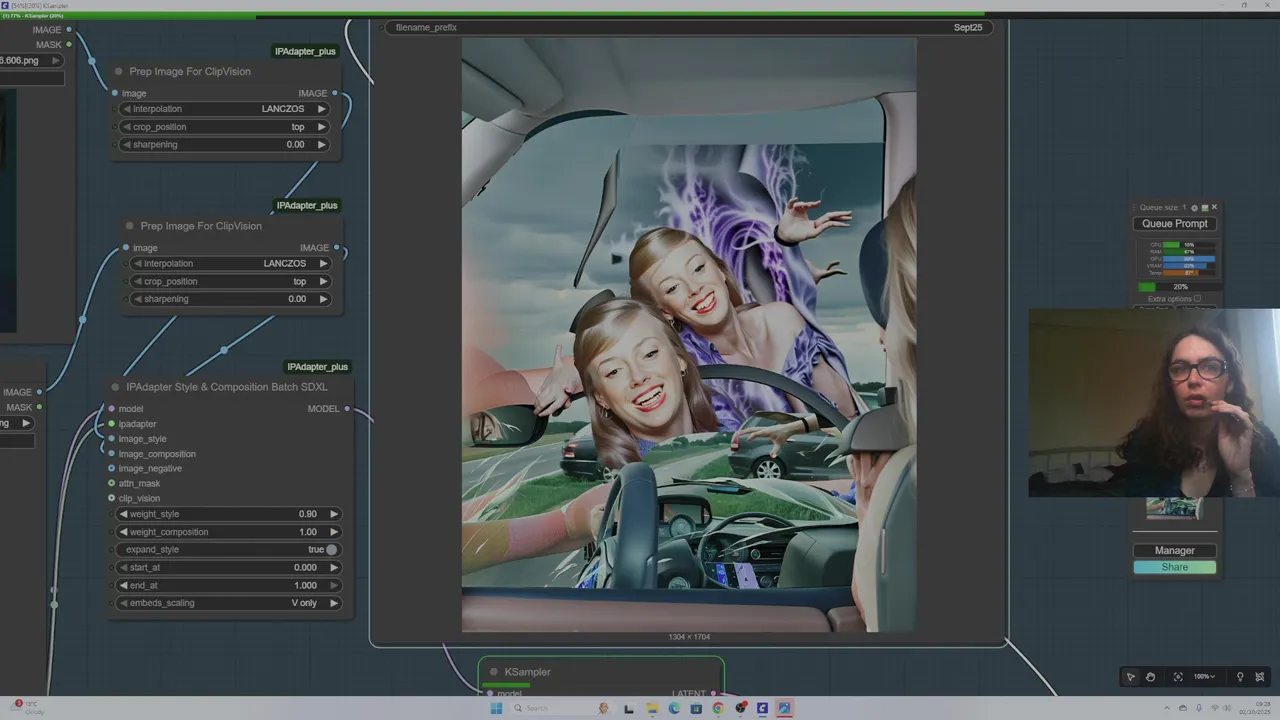This screenshot has height=720, width=1280.
Task: Click IPAdapter_plus badge above IPAdapter Style node
Action: point(318,367)
